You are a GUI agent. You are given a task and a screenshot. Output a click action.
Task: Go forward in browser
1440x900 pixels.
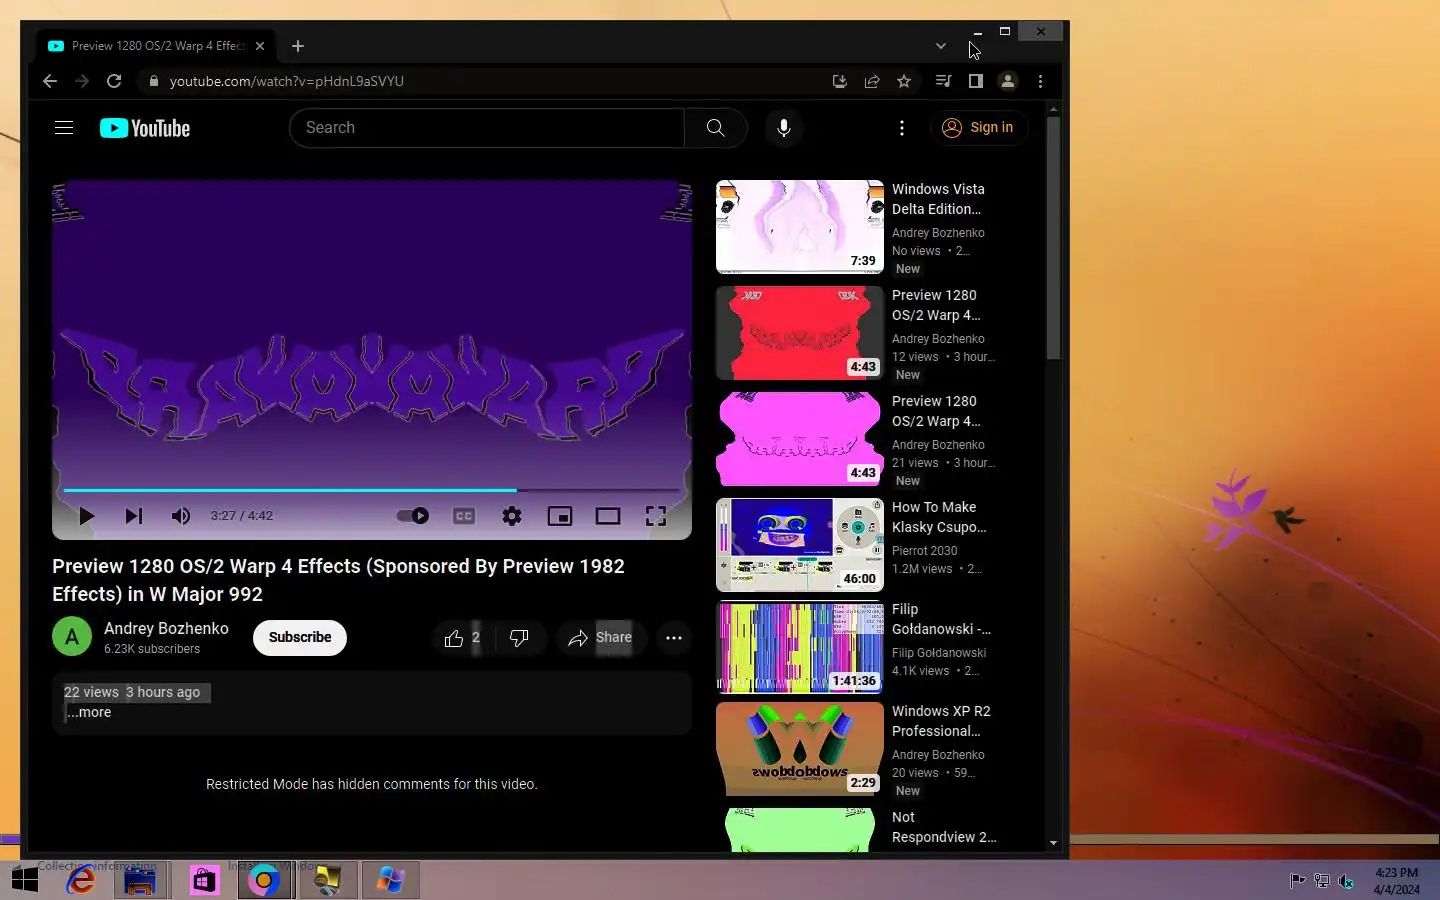pyautogui.click(x=82, y=81)
